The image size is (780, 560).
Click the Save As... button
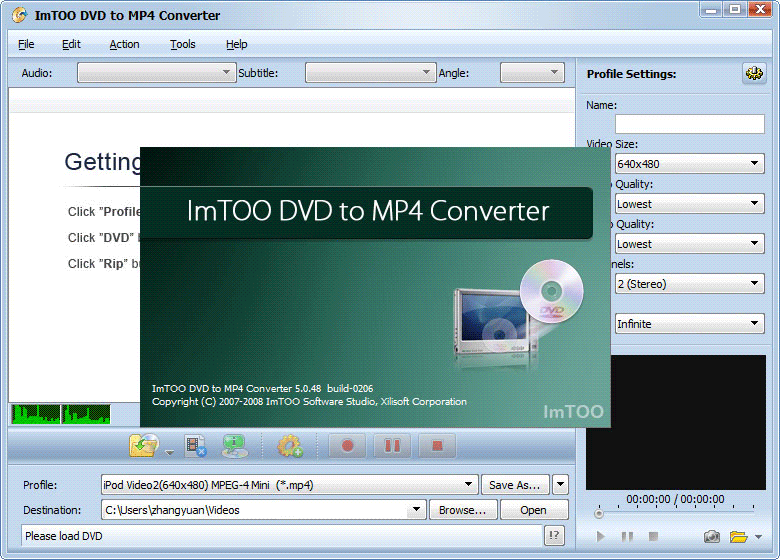coord(515,484)
